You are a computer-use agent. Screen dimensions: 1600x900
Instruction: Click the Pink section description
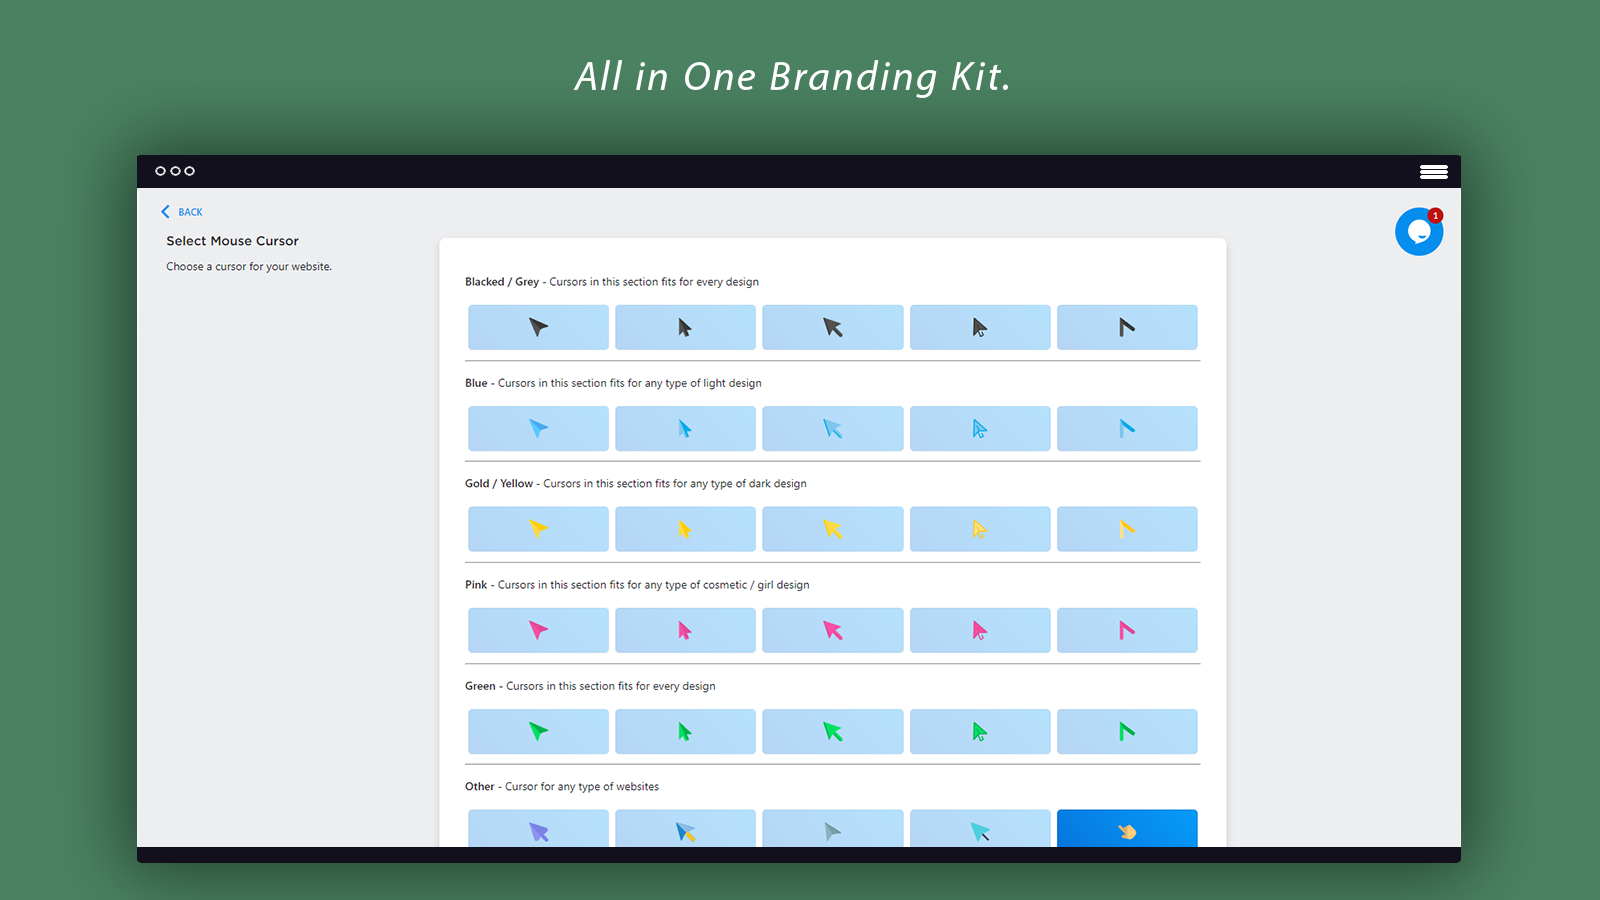tap(654, 585)
